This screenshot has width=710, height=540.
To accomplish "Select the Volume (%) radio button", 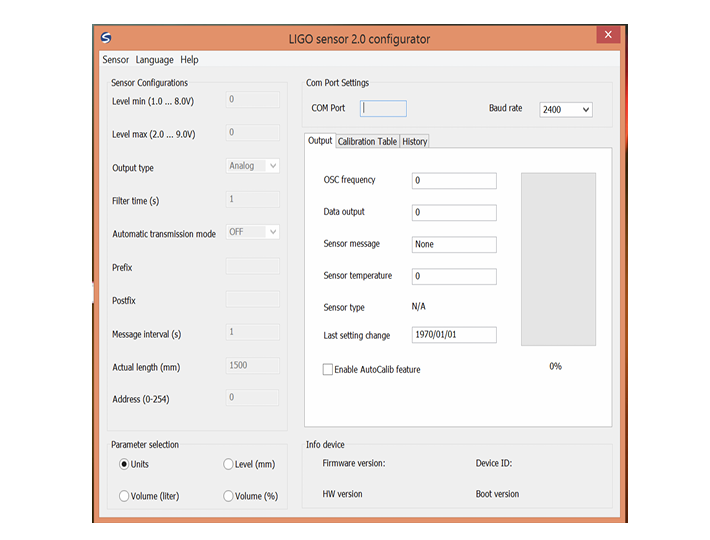I will (x=228, y=496).
